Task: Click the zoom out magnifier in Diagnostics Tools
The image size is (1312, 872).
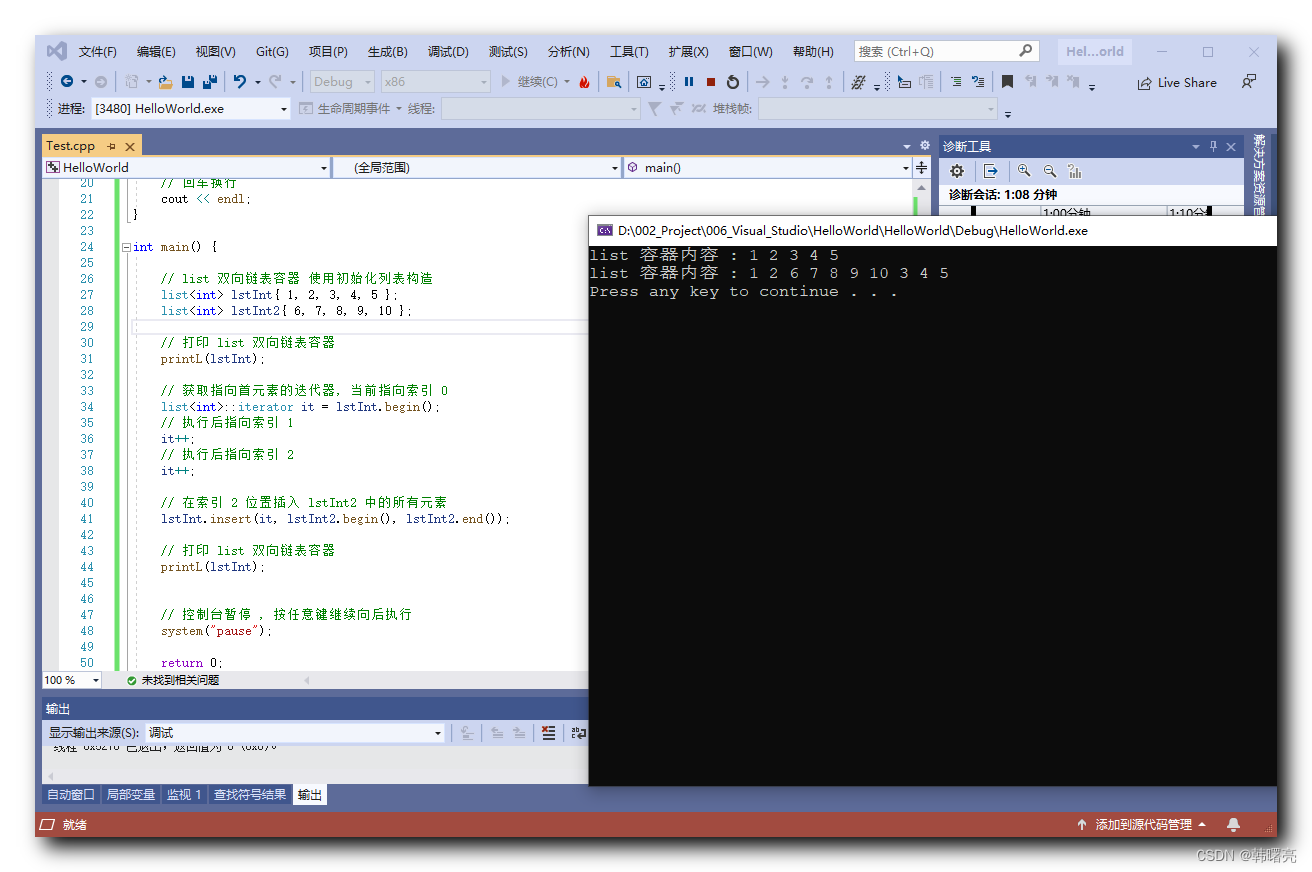Action: (x=1050, y=171)
